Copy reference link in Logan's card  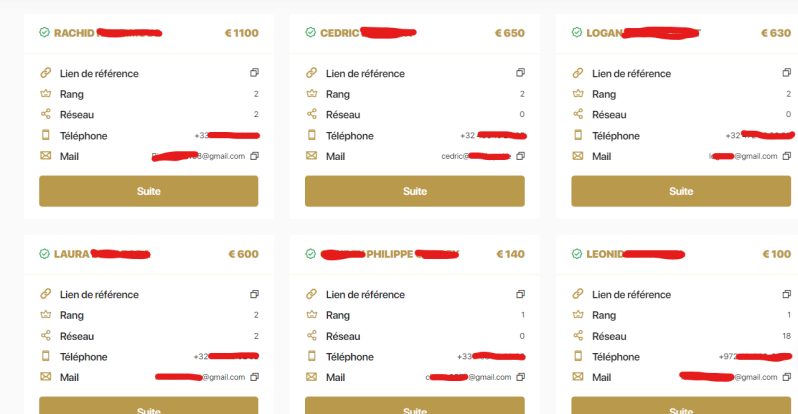(x=786, y=73)
